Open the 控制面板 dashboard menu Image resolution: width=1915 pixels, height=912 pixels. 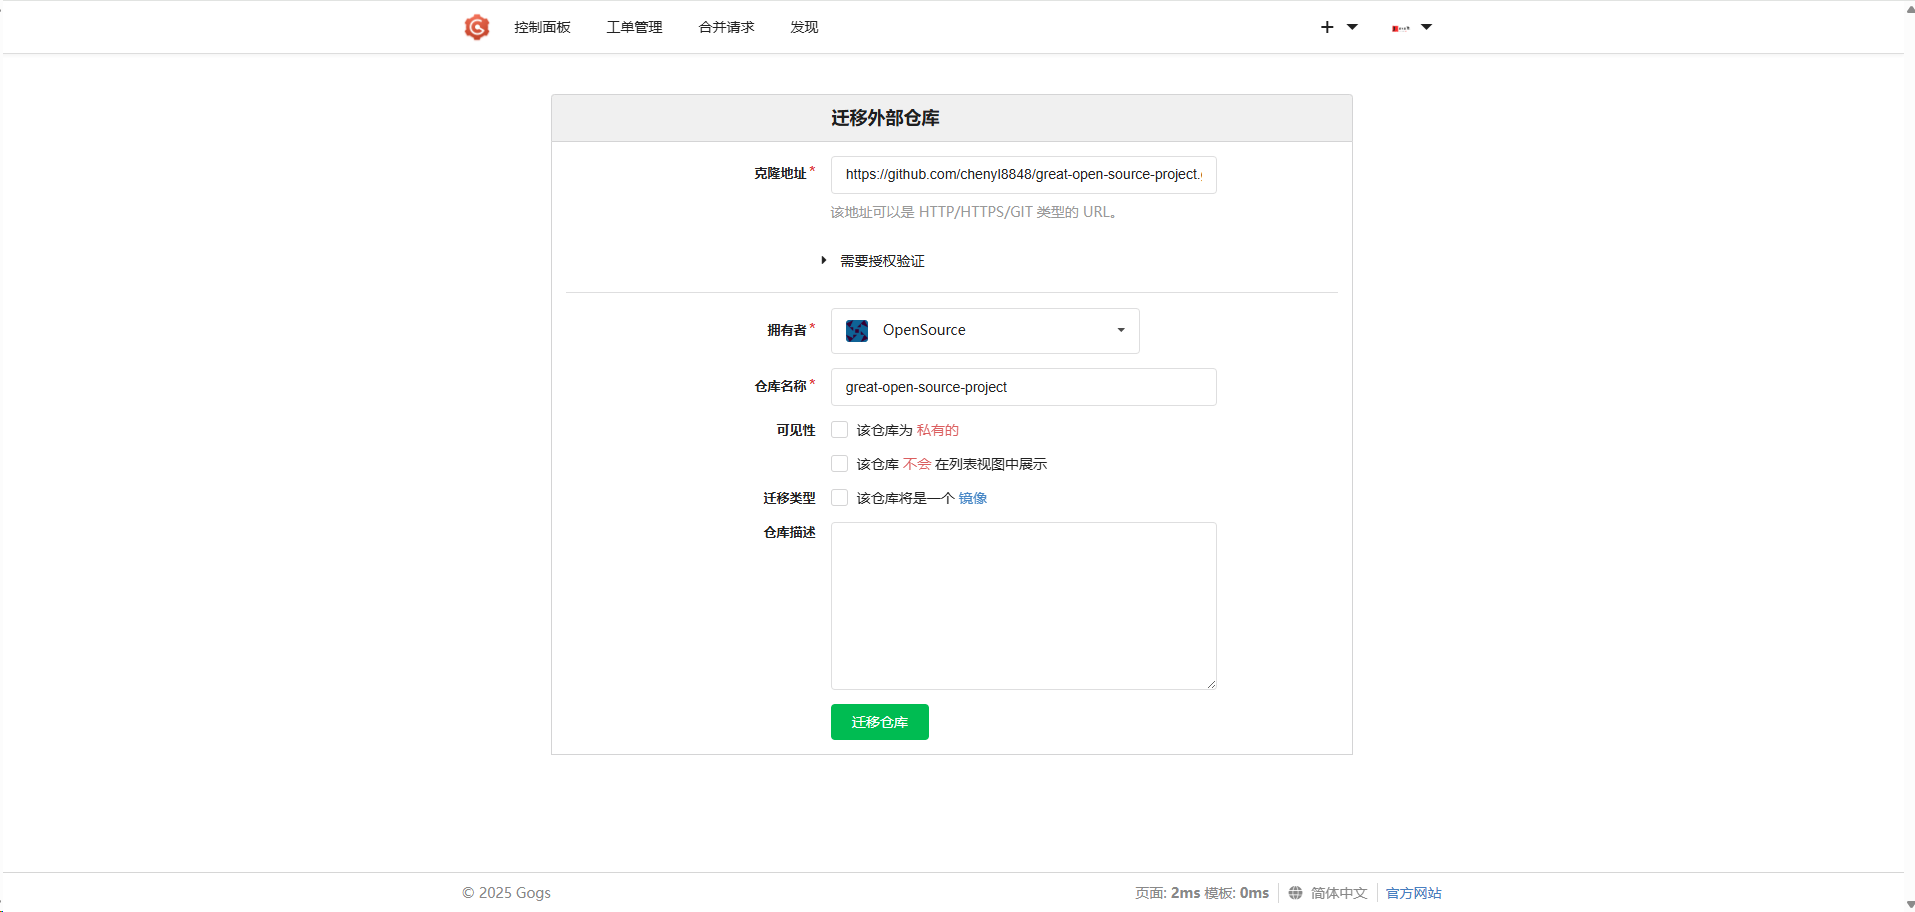(542, 27)
